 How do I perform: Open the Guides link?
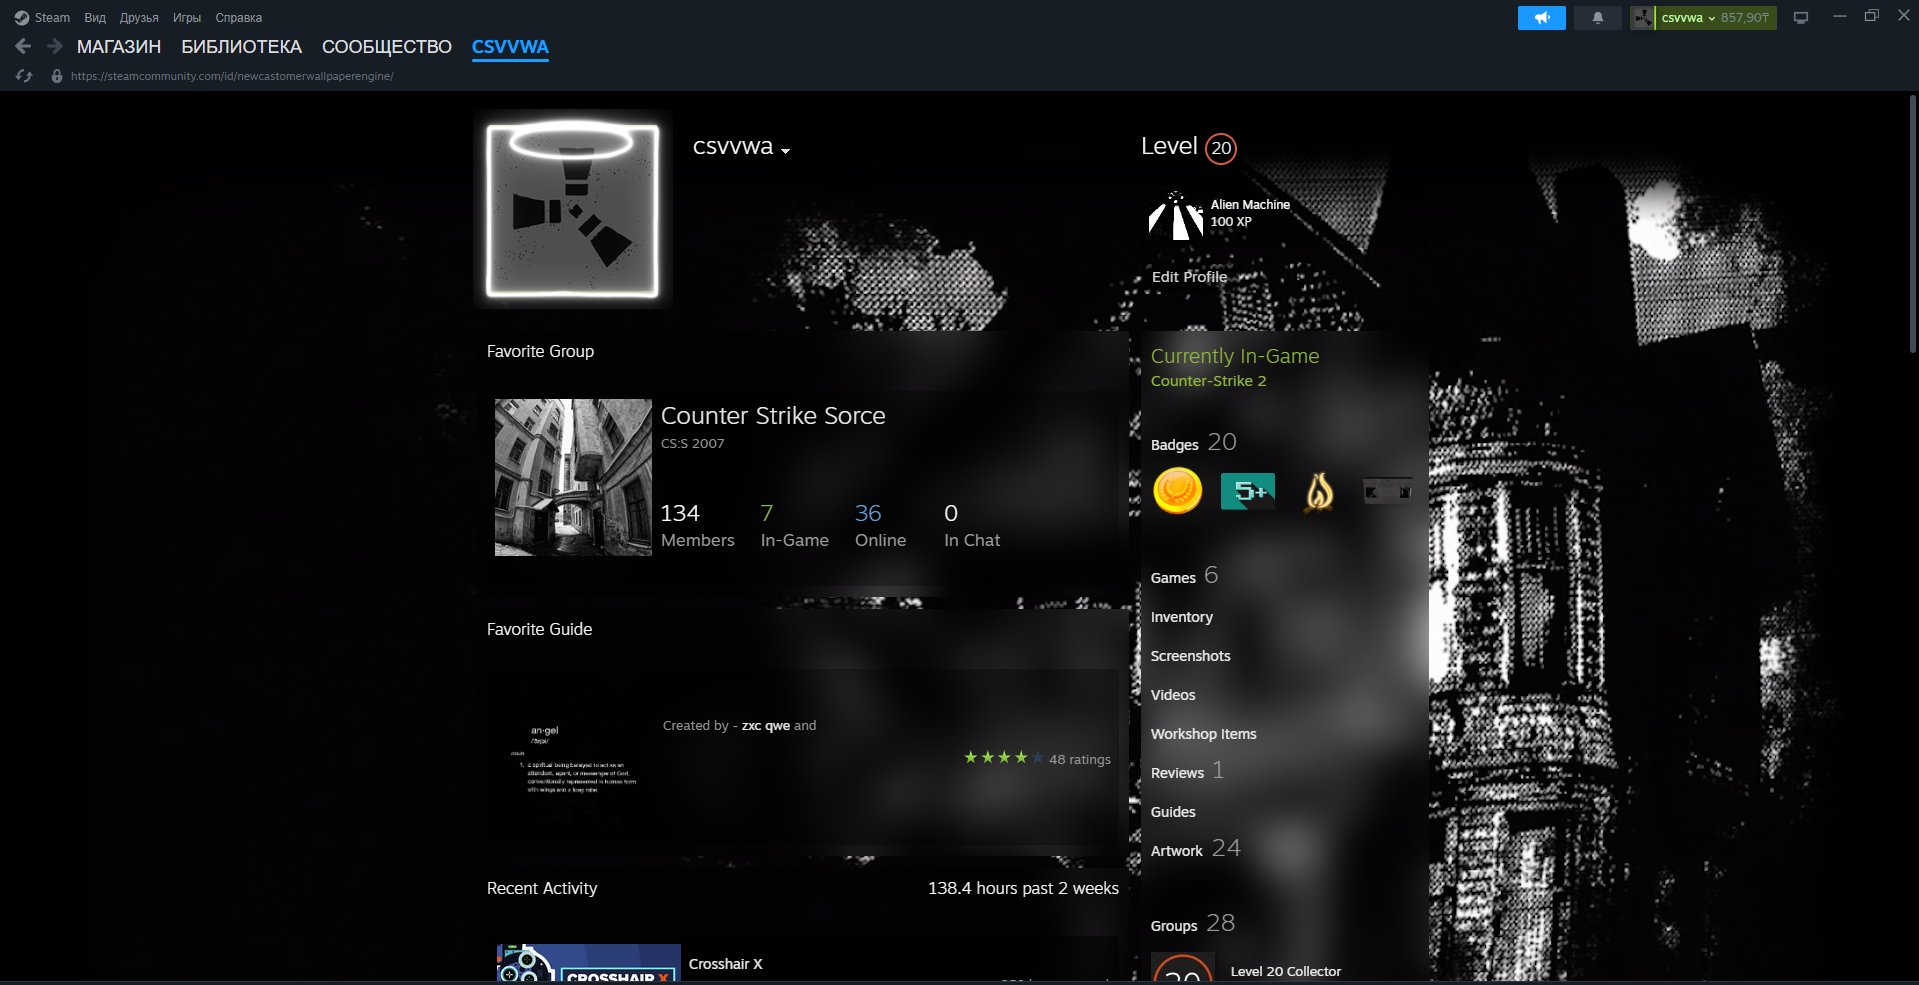pyautogui.click(x=1173, y=812)
